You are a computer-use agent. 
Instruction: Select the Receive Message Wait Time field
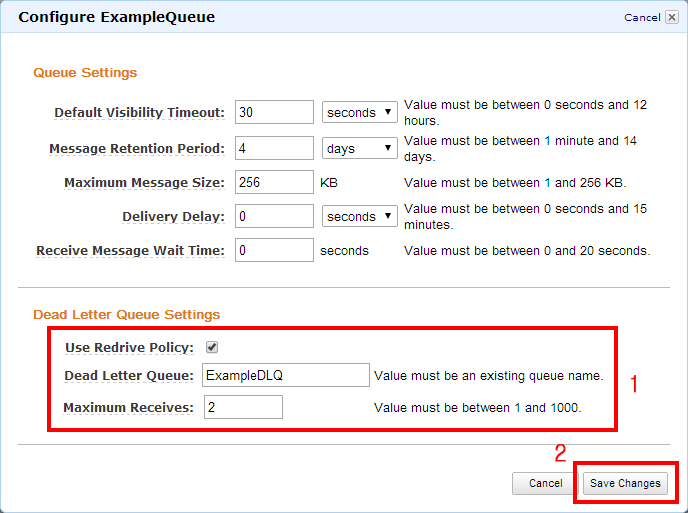(x=274, y=250)
